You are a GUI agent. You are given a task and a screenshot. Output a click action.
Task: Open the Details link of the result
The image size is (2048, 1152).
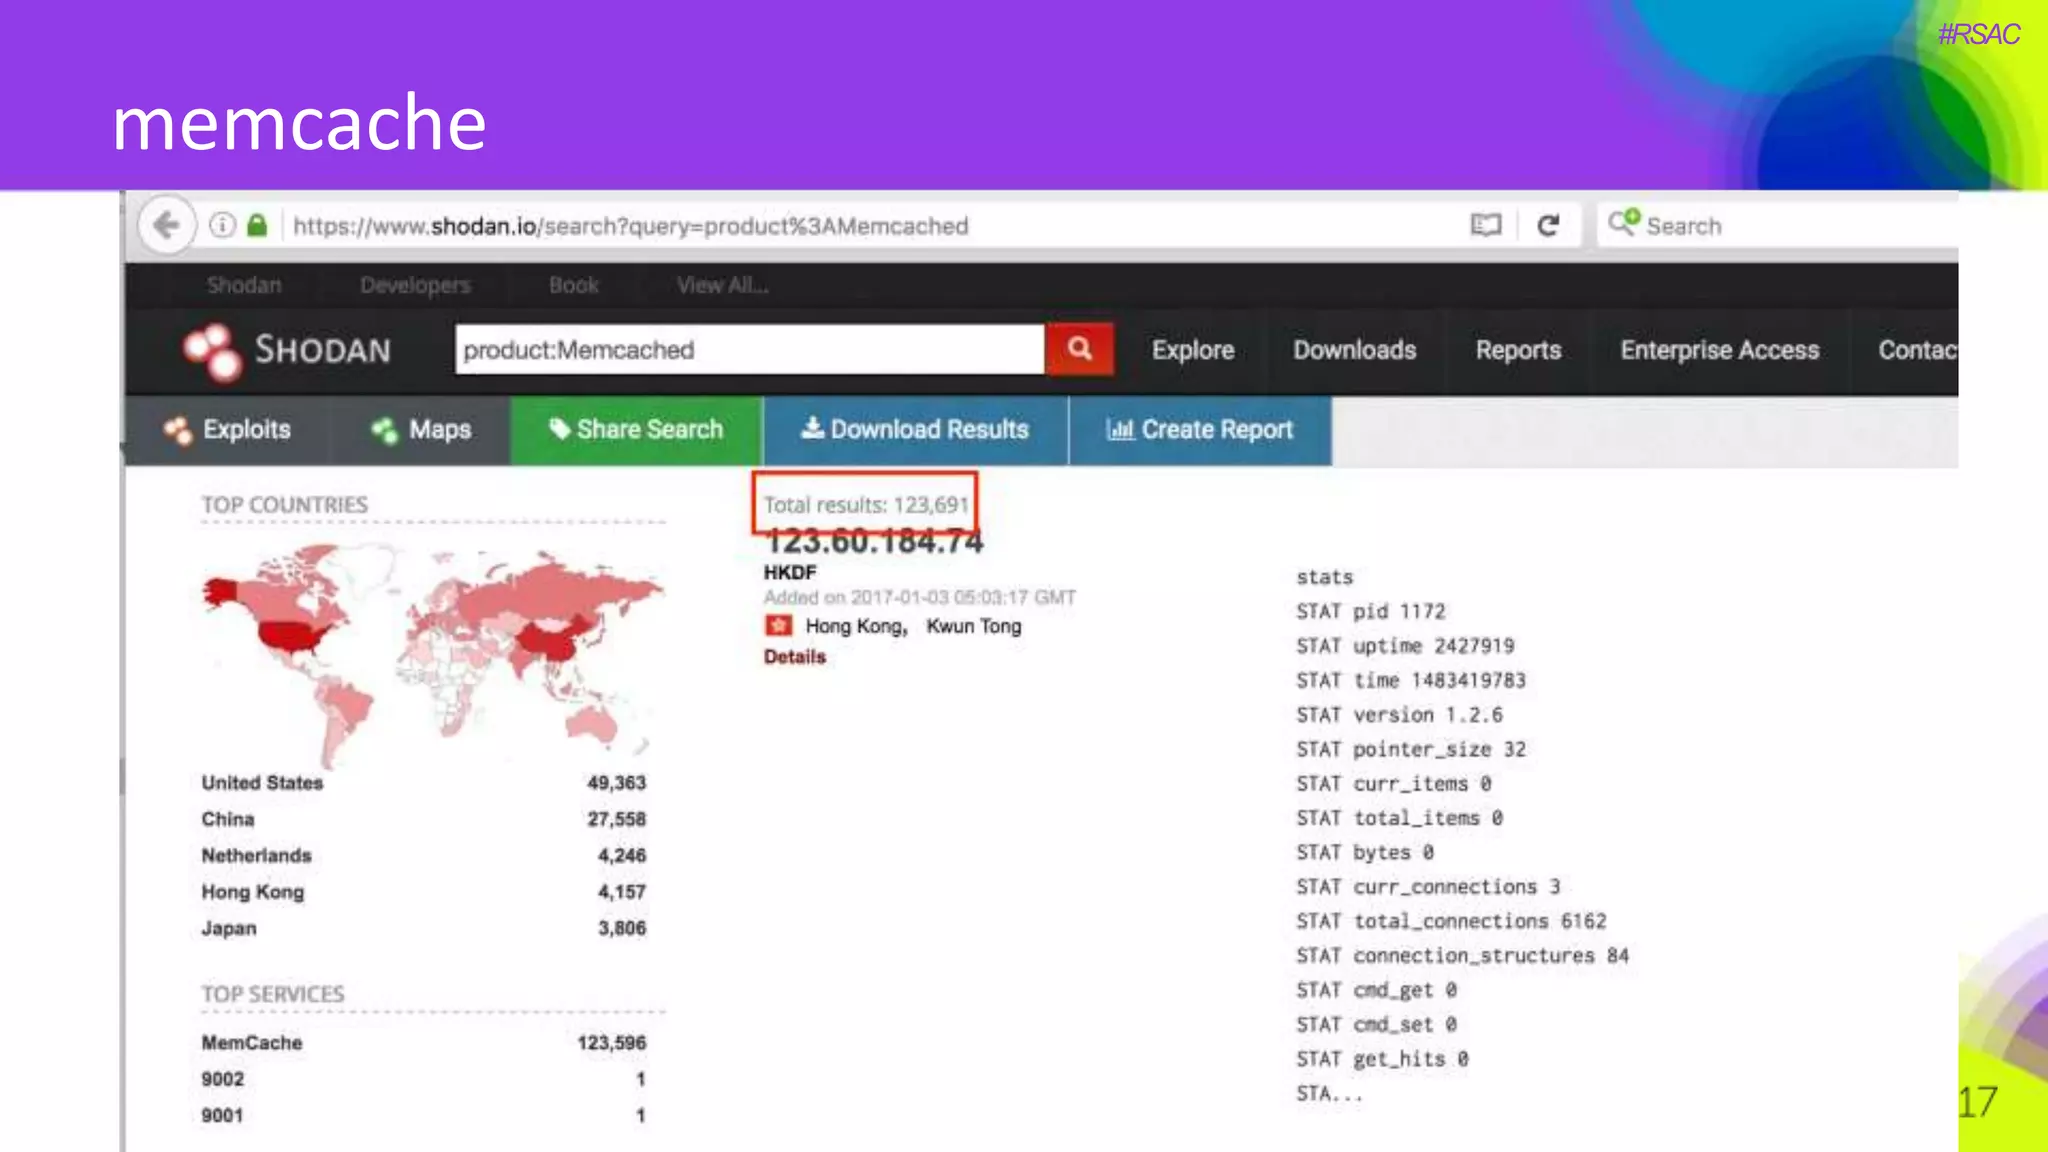pyautogui.click(x=795, y=657)
